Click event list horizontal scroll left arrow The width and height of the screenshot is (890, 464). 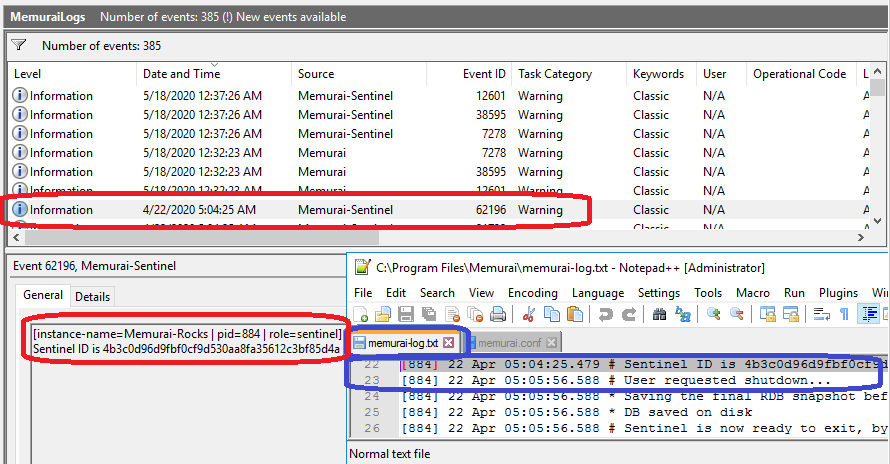coord(16,237)
